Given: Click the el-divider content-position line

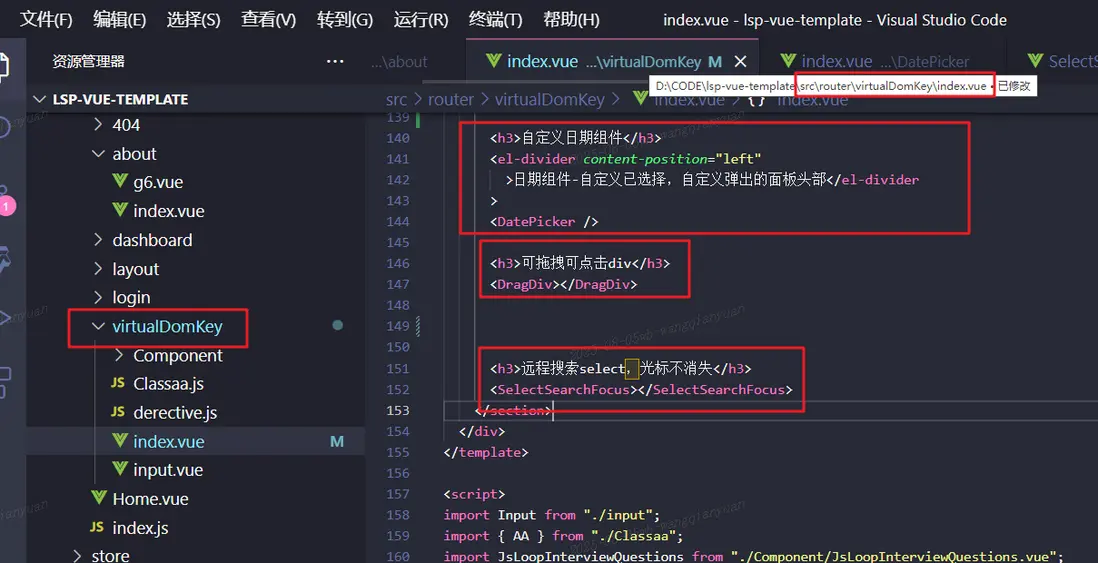Looking at the screenshot, I should click(x=625, y=159).
